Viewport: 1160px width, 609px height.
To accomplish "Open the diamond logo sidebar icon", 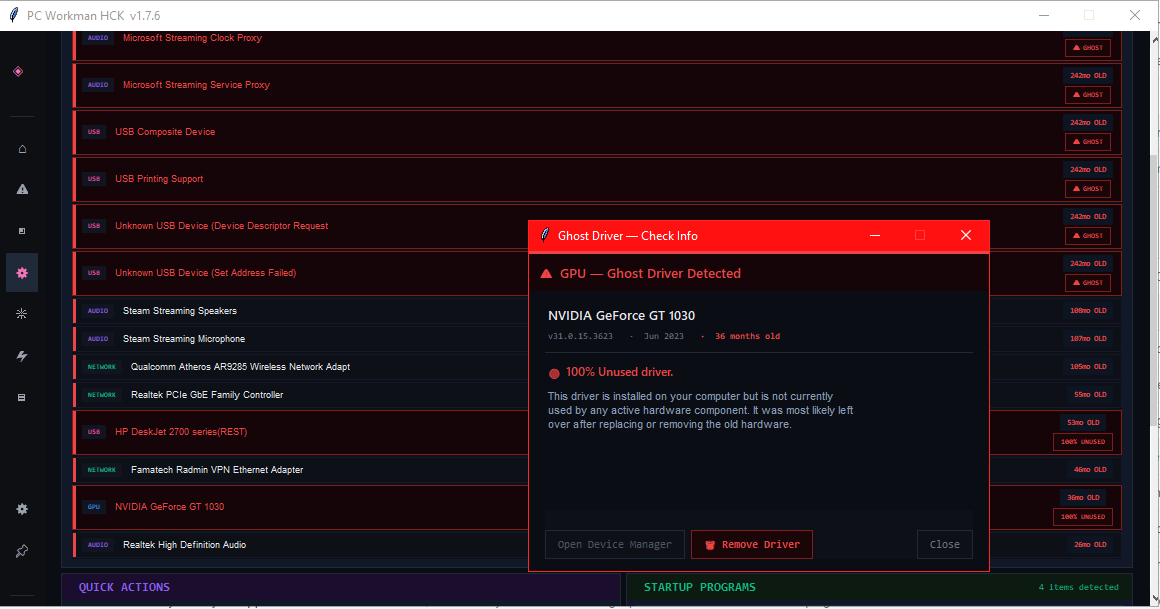I will [18, 72].
